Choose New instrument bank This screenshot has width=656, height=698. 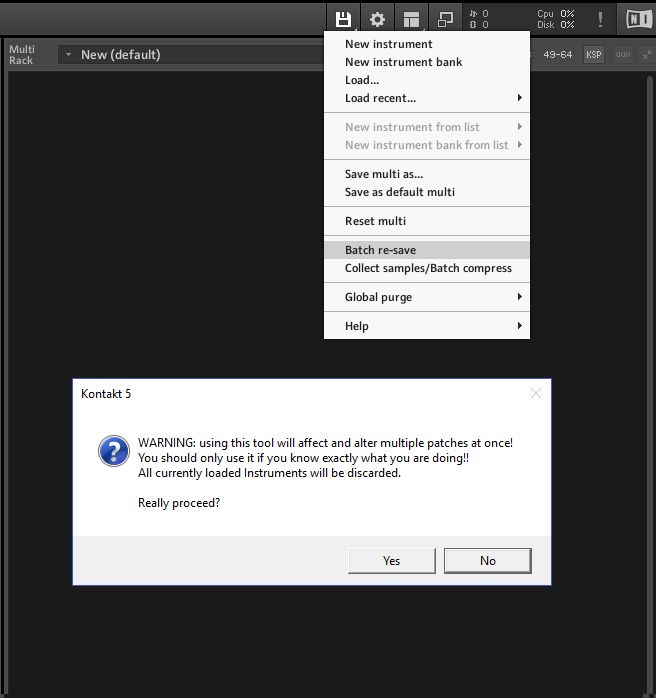(427, 62)
